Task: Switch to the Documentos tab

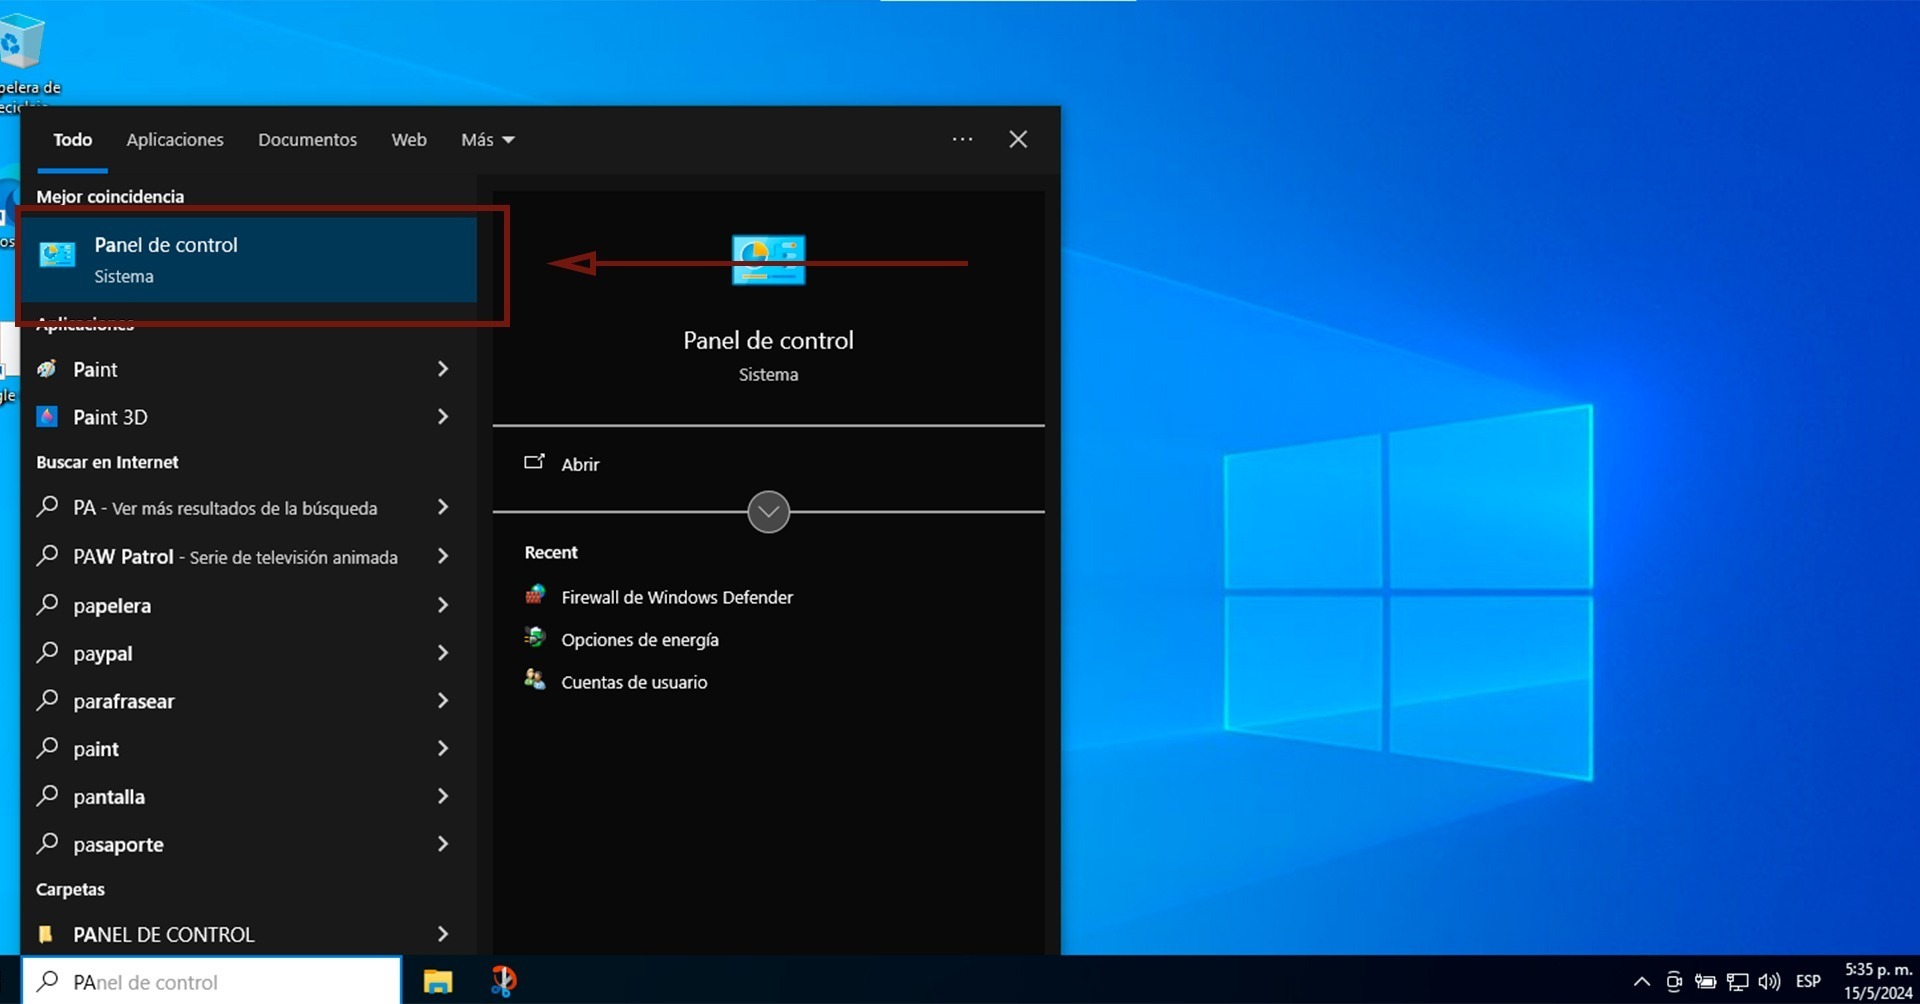Action: [x=307, y=140]
